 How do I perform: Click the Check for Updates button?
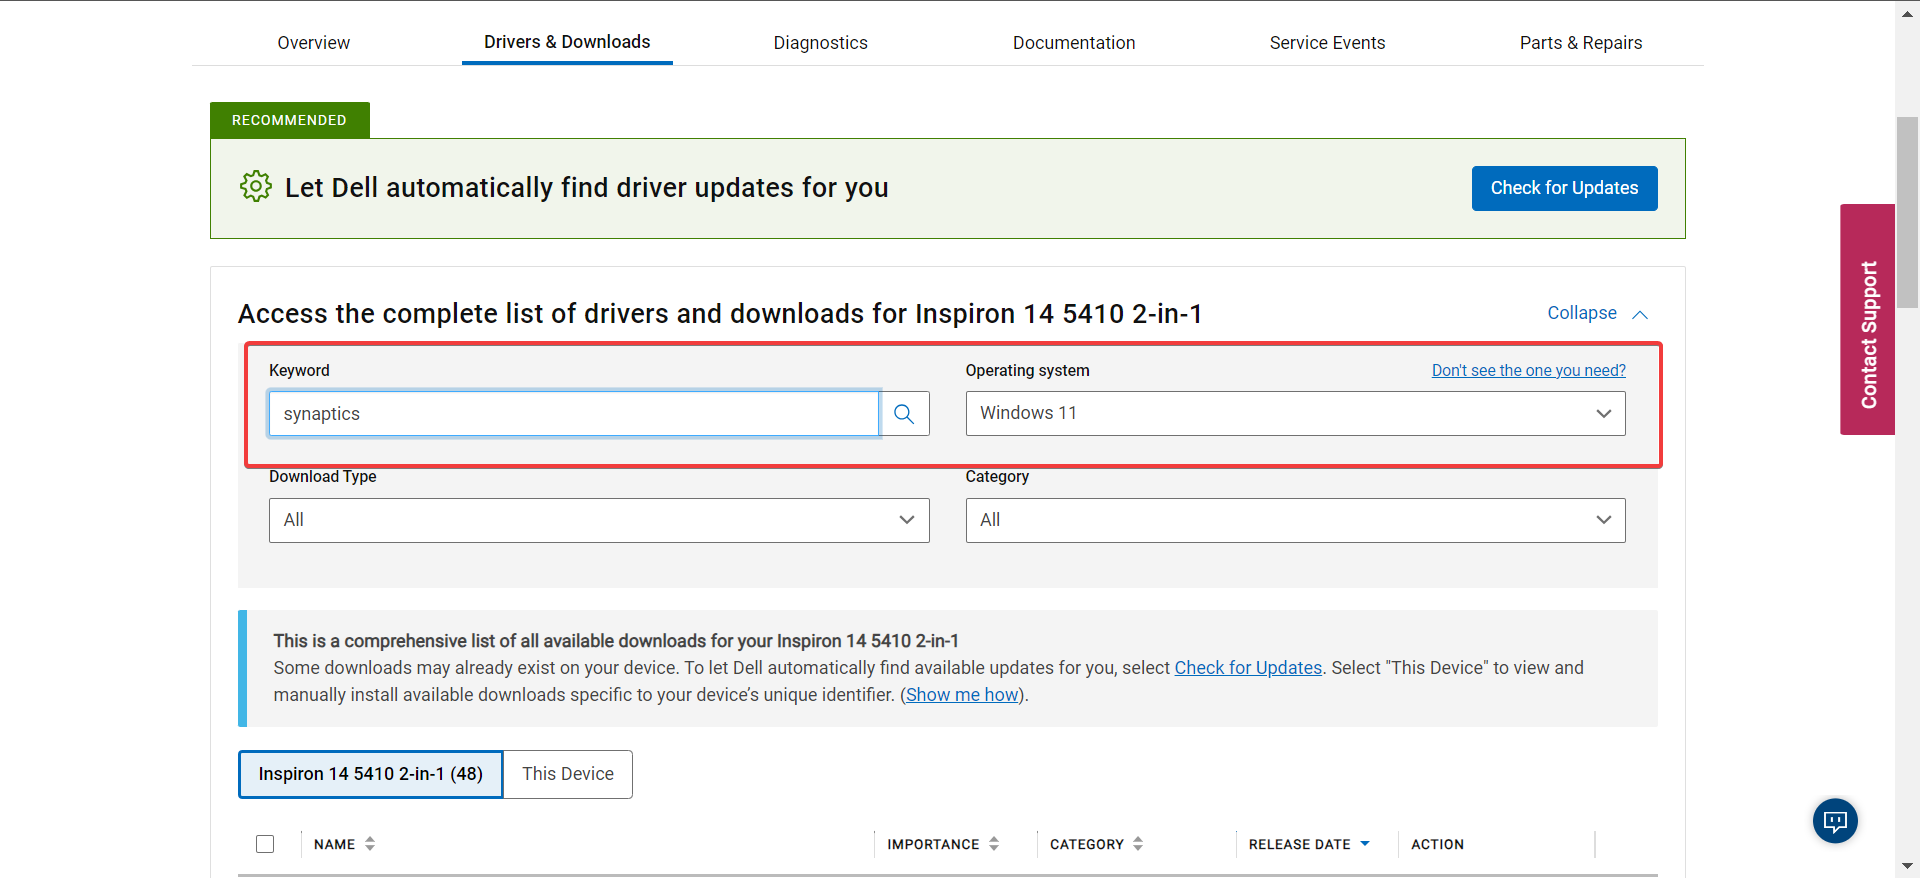click(x=1564, y=188)
